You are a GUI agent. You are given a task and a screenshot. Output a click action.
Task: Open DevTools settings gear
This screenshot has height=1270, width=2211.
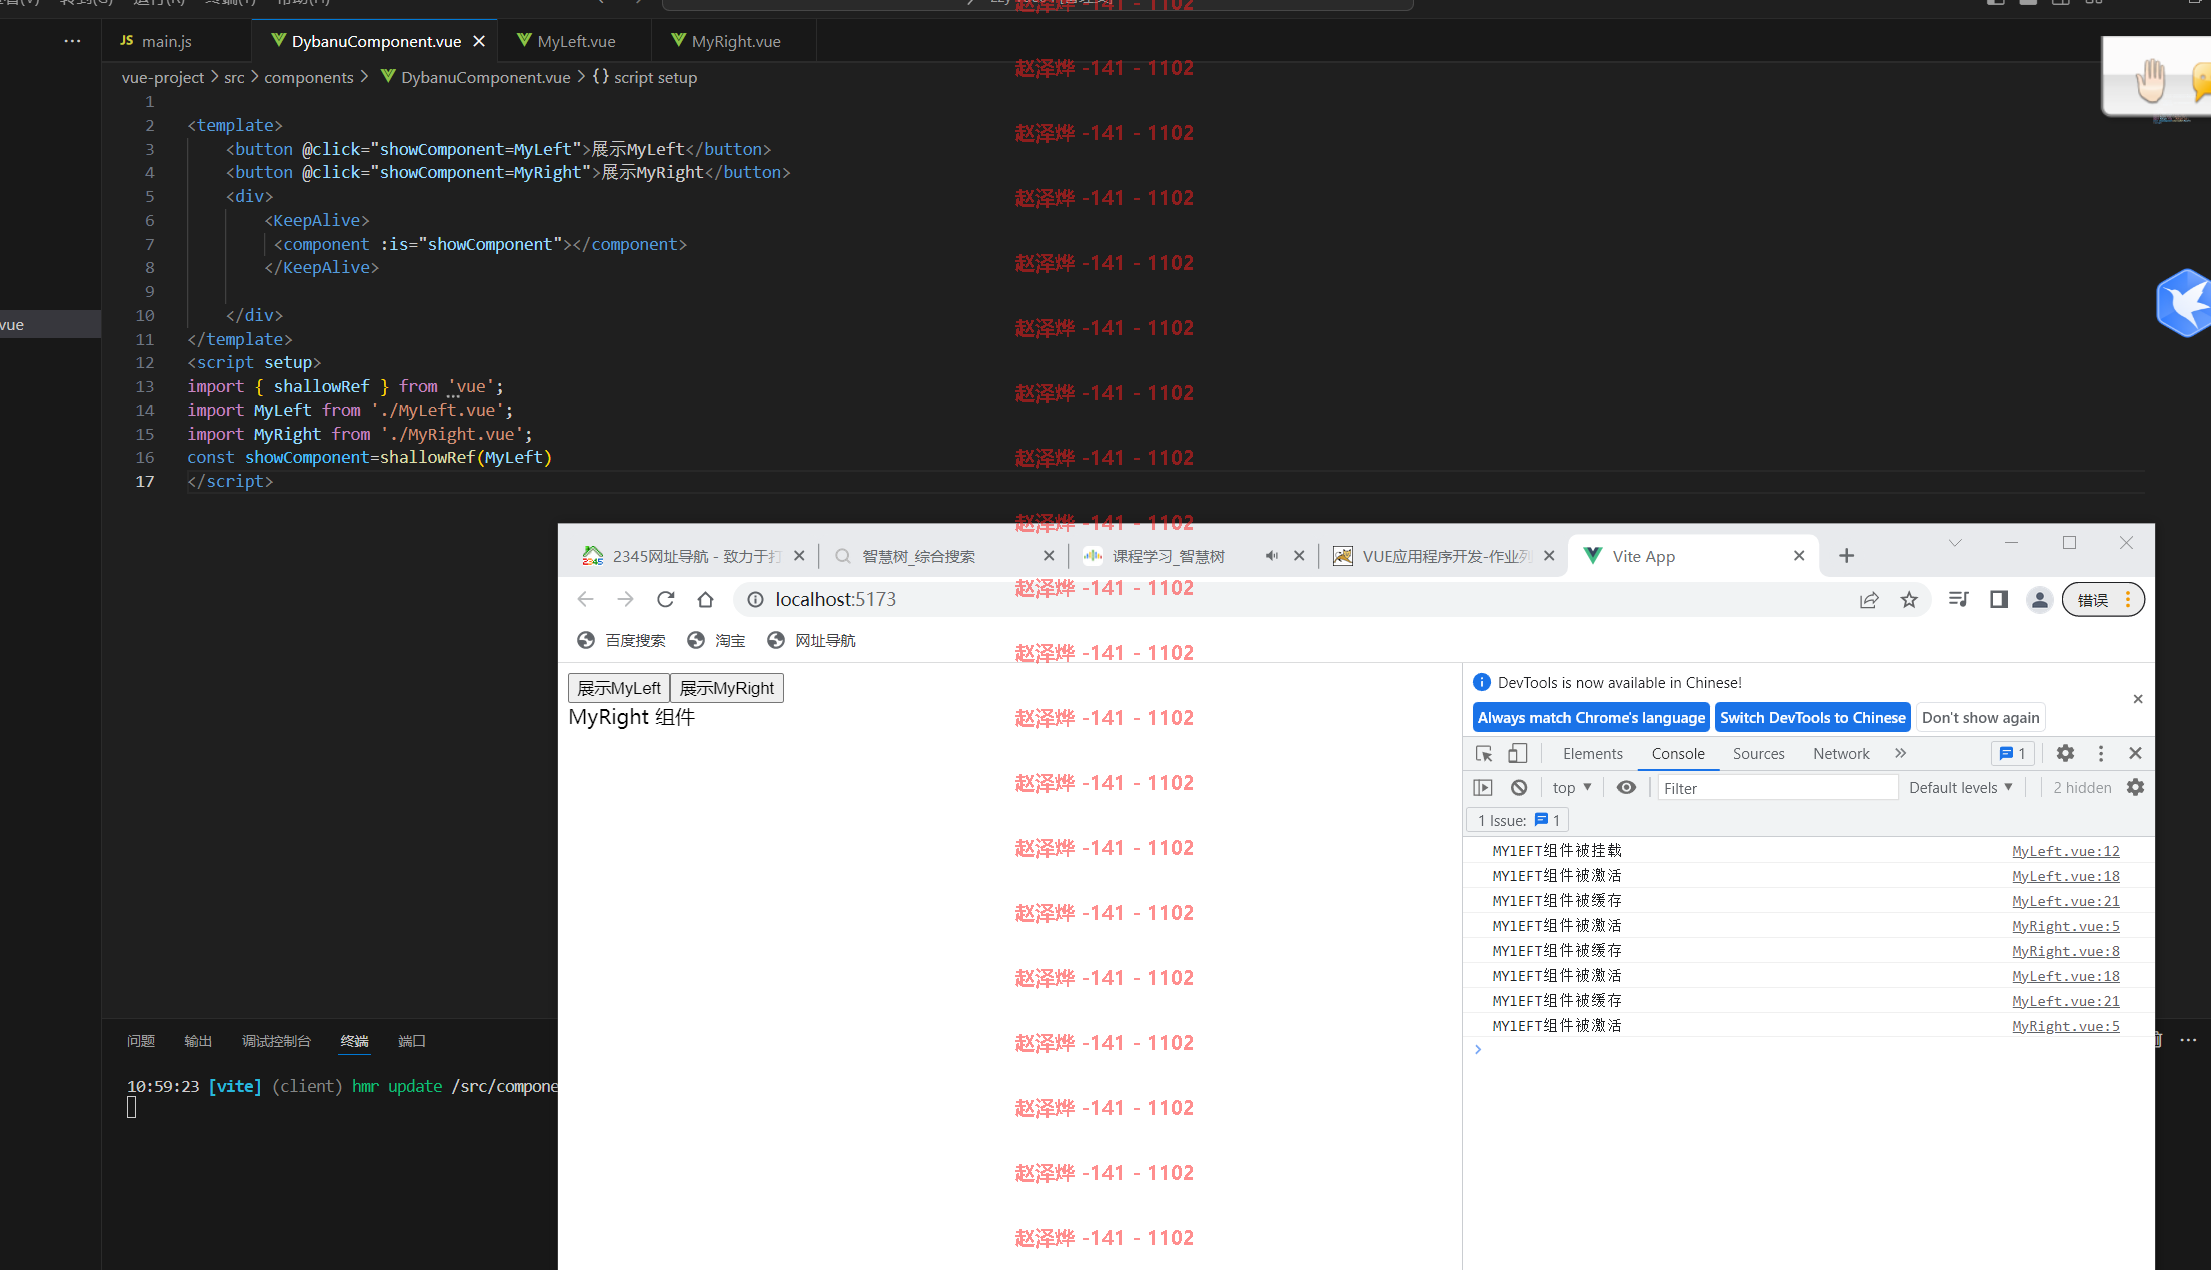[2065, 753]
